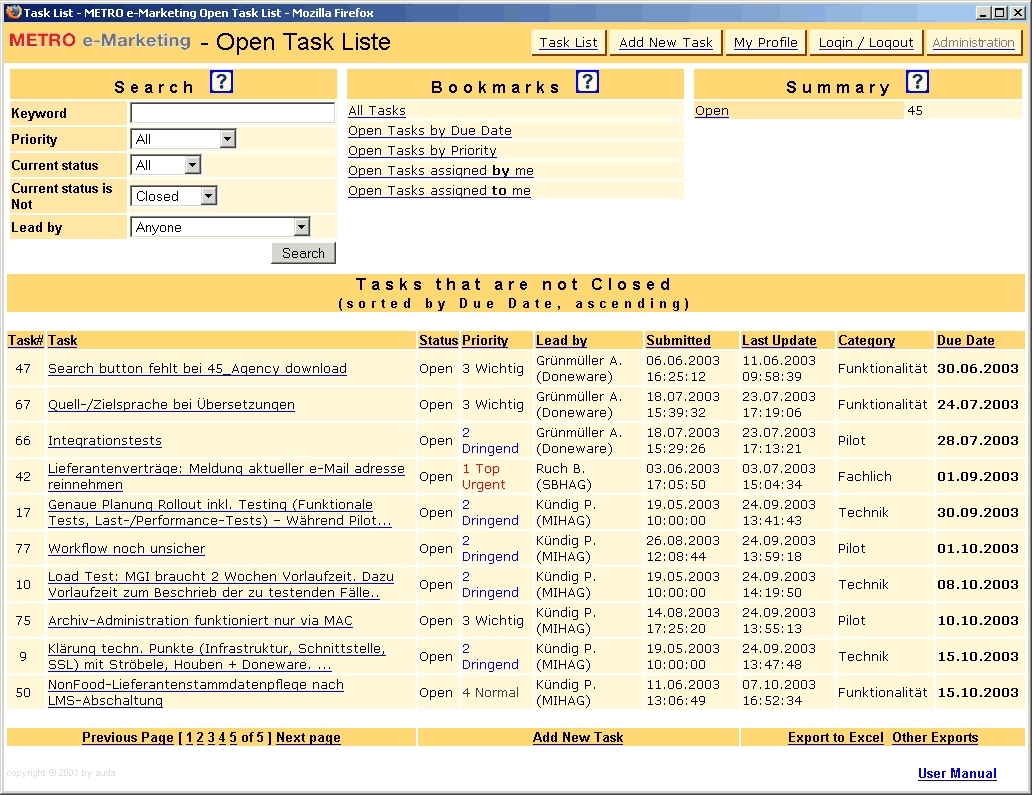Open Open Tasks by Priority bookmark

tap(422, 150)
